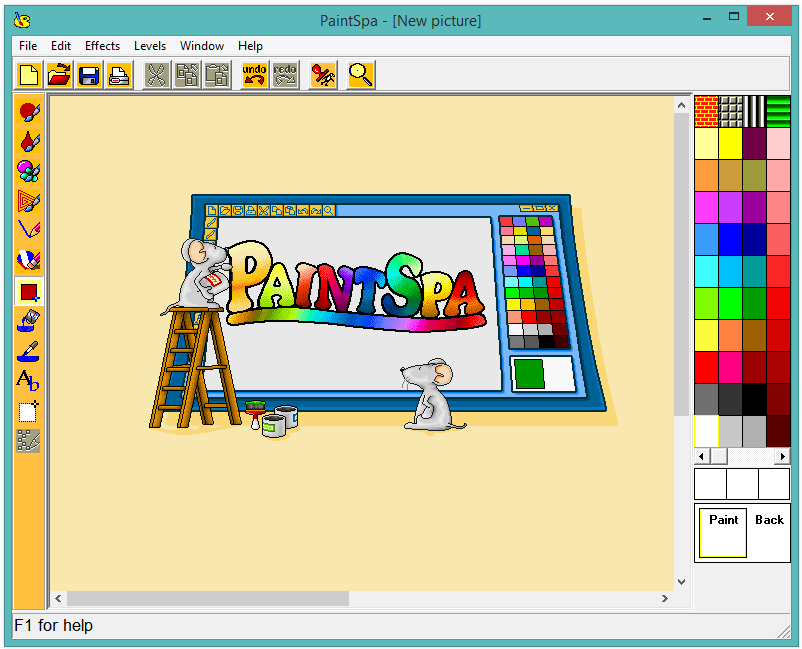Create a new picture with the blank page icon
The image size is (802, 649).
coord(29,75)
